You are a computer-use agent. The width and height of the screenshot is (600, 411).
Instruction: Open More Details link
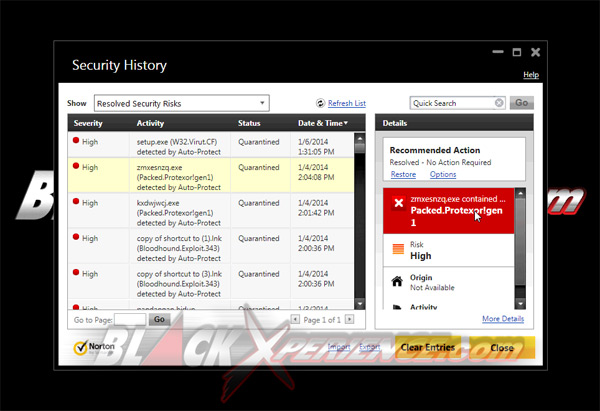pyautogui.click(x=503, y=319)
